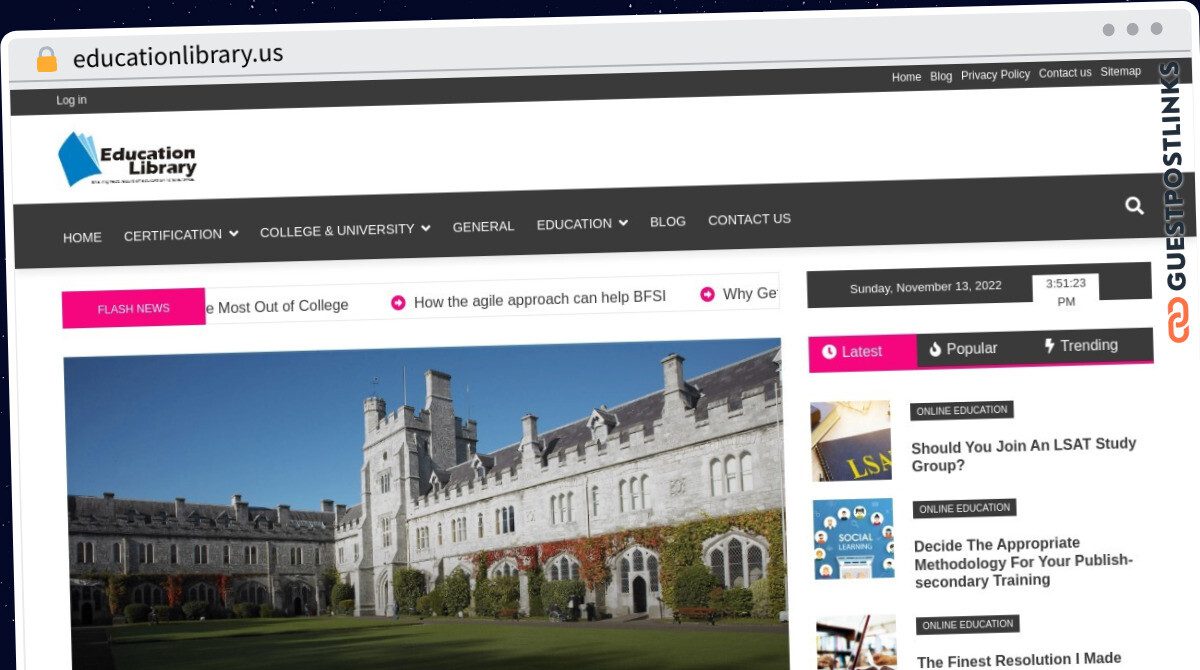Screen dimensions: 1200x670
Task: Open the HOME navigation item
Action: (x=82, y=237)
